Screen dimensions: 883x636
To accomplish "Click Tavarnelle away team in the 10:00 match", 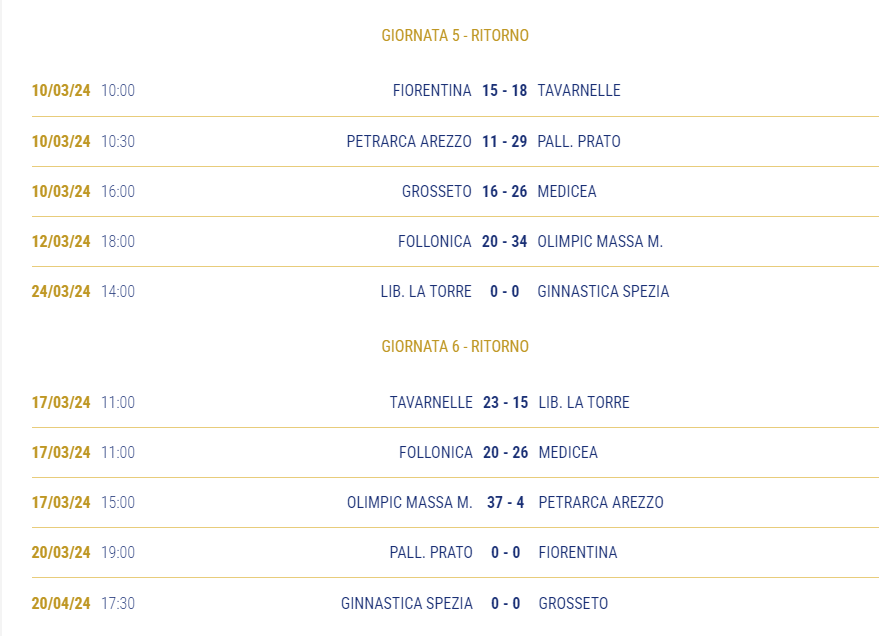I will pos(579,90).
